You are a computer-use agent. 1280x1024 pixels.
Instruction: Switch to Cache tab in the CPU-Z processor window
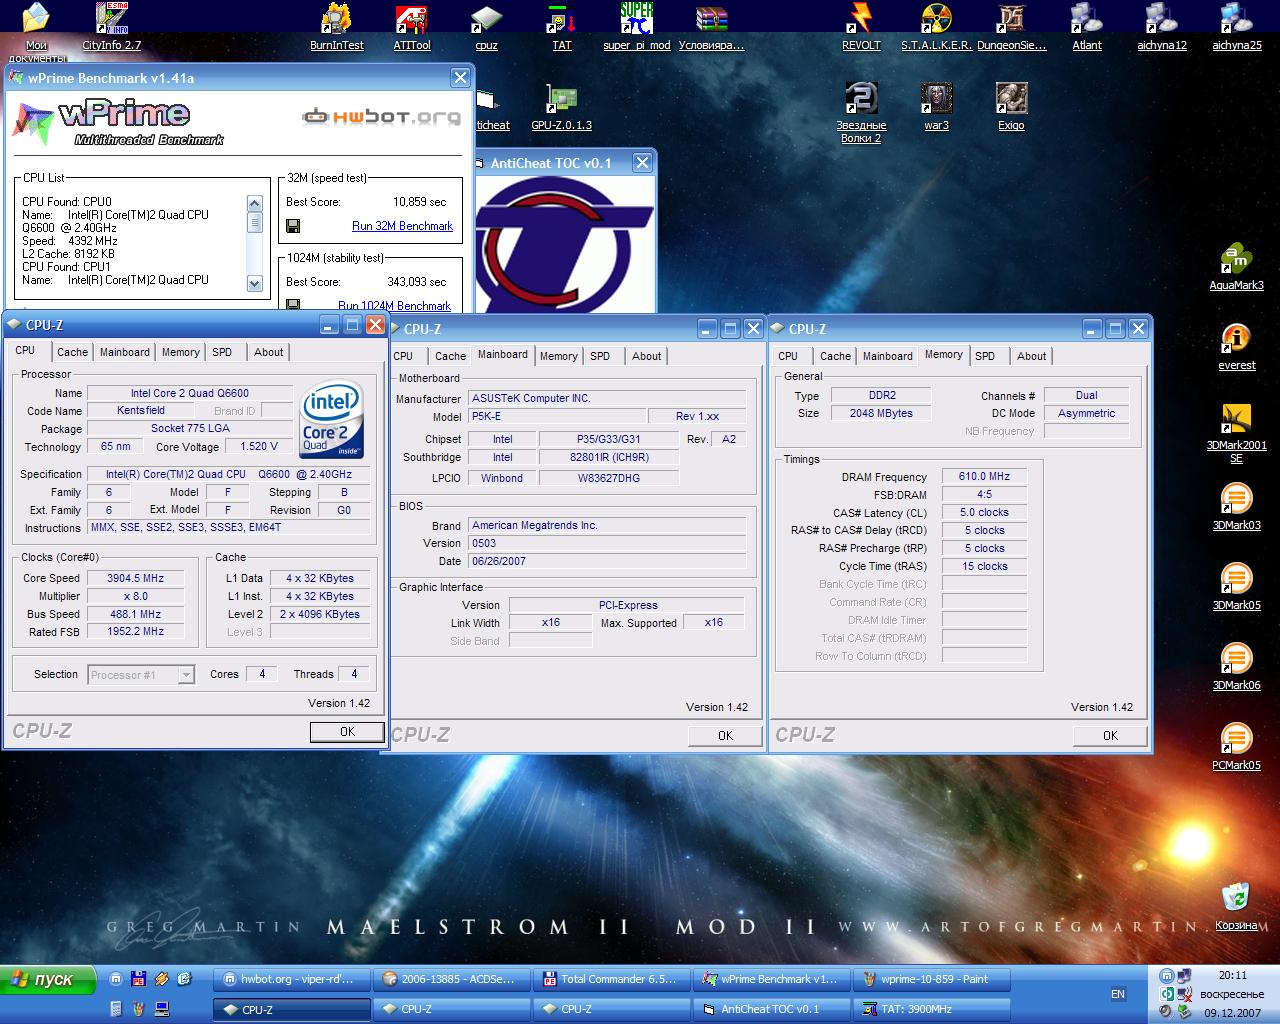coord(72,352)
